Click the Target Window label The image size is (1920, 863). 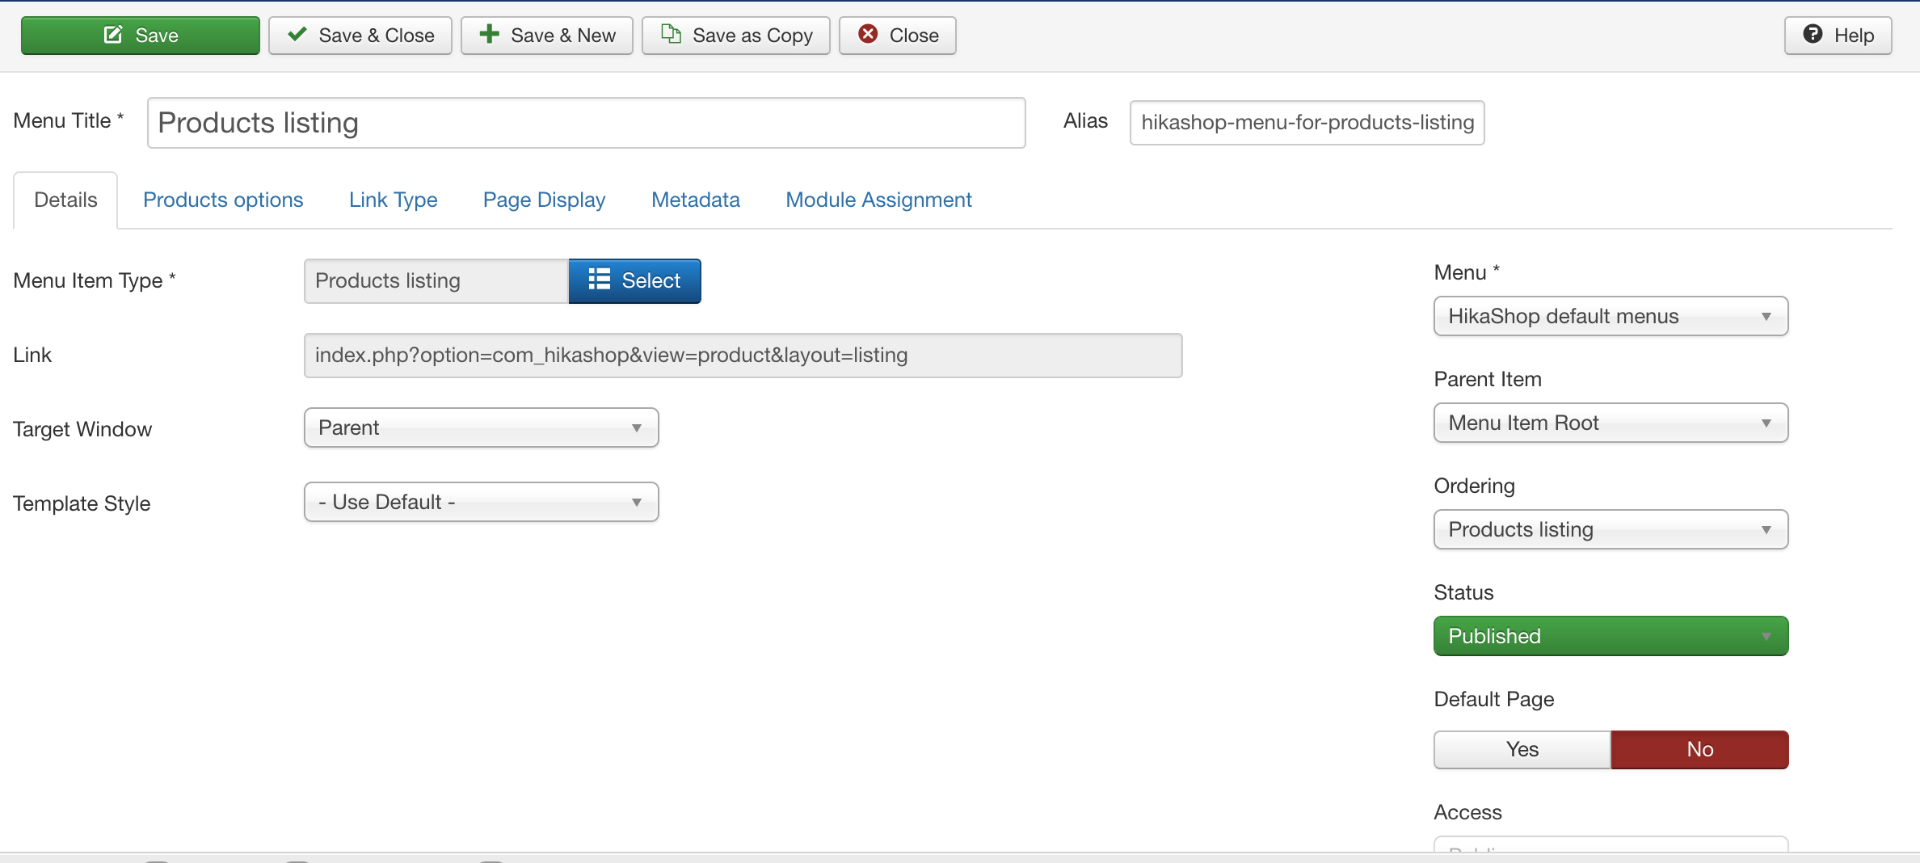pos(82,429)
